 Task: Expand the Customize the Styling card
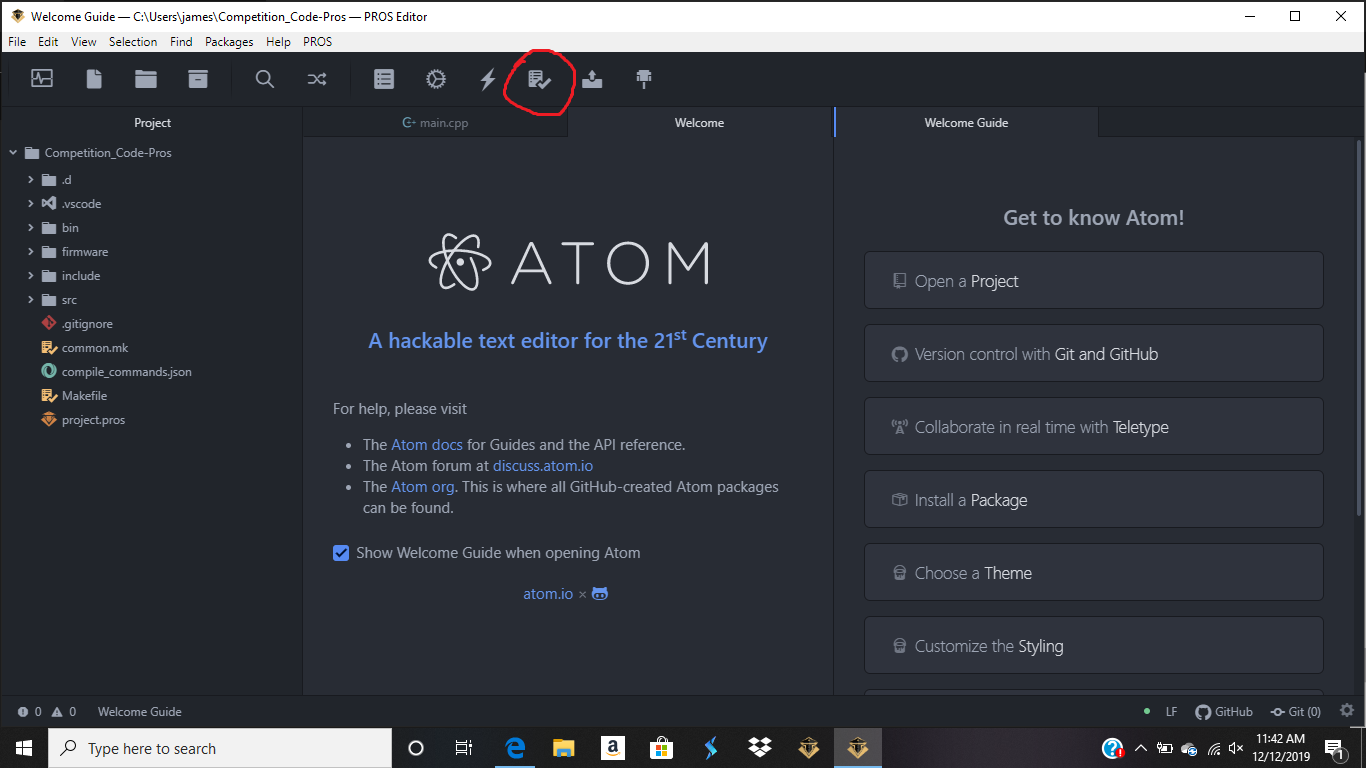1094,646
